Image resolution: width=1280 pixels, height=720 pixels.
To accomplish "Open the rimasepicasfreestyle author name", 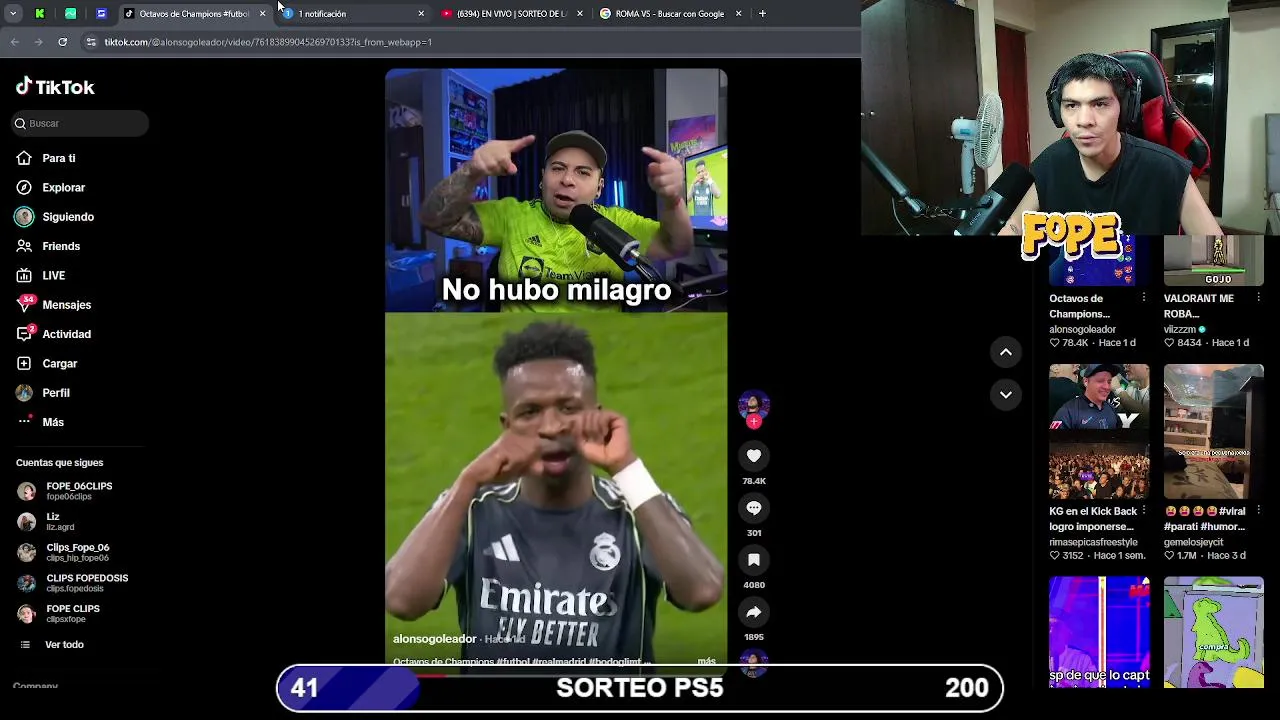I will pyautogui.click(x=1093, y=542).
